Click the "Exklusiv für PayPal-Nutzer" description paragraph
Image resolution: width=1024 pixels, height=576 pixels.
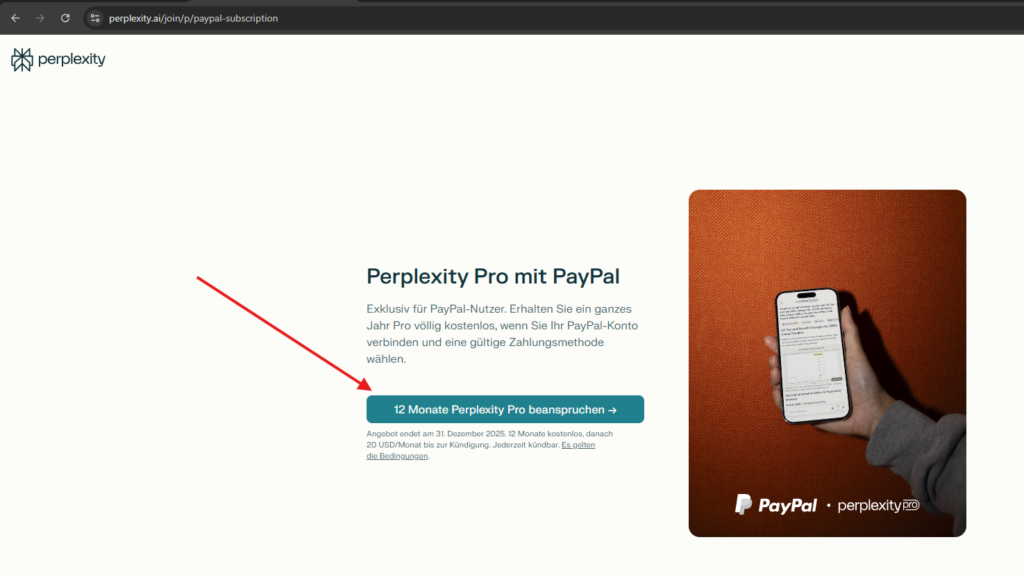pyautogui.click(x=502, y=334)
